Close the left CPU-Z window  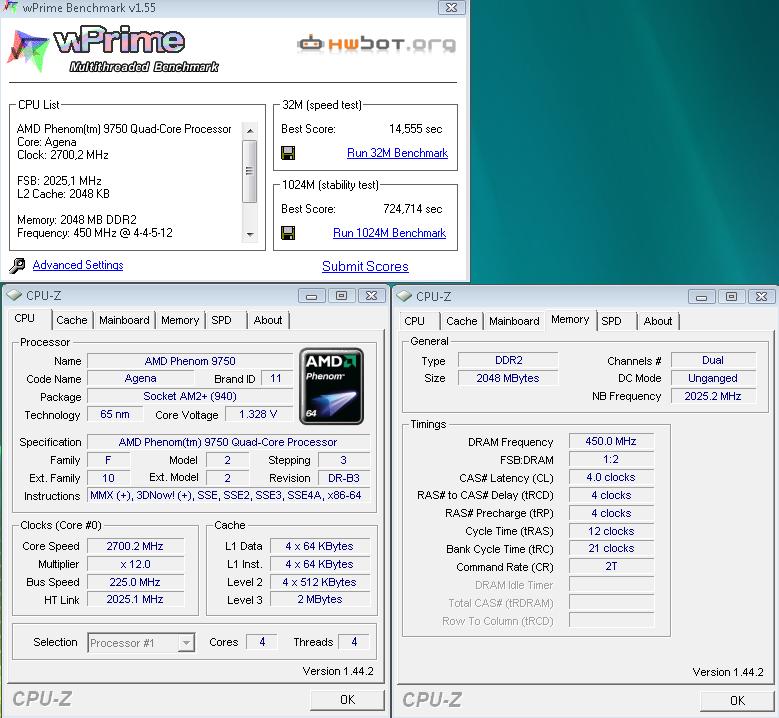tap(371, 296)
